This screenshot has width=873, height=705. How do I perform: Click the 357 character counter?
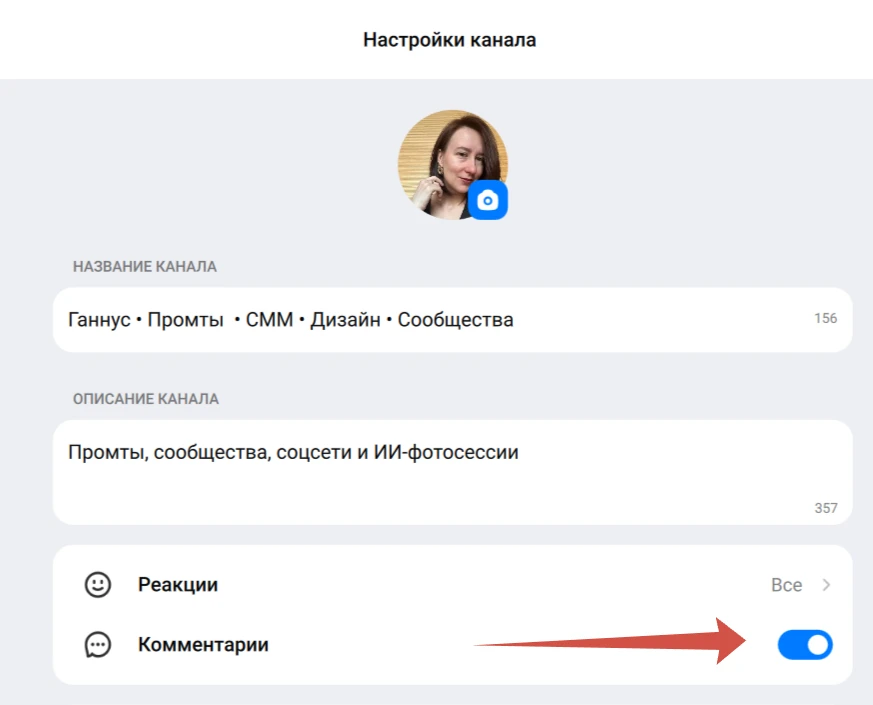click(826, 508)
